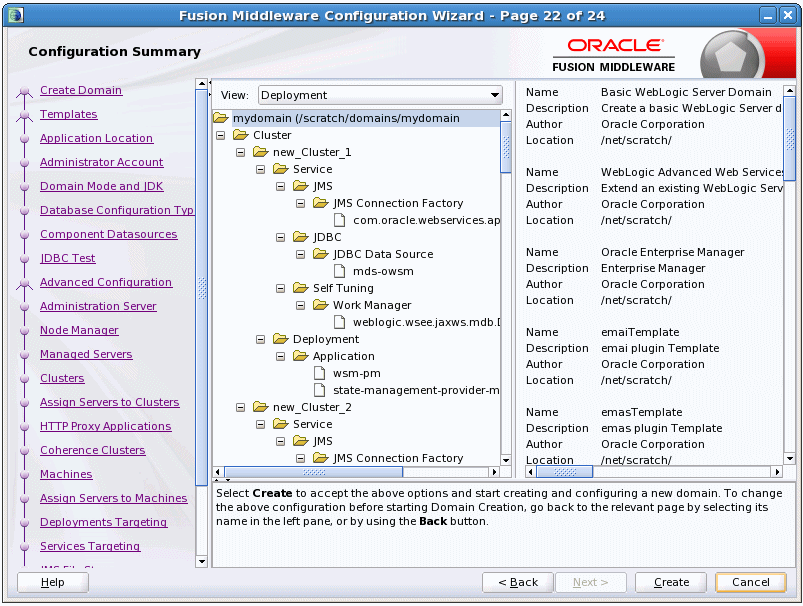Click 'emaiTemplate' name value
The height and width of the screenshot is (606, 803).
tap(640, 332)
